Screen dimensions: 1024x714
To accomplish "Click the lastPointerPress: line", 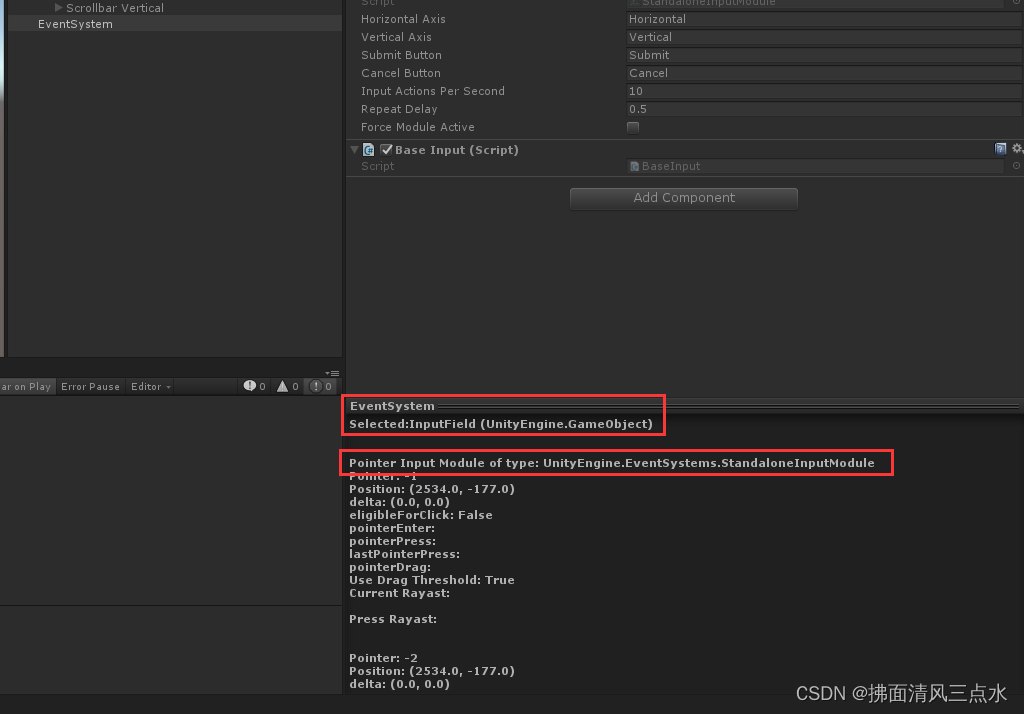I will click(x=404, y=554).
